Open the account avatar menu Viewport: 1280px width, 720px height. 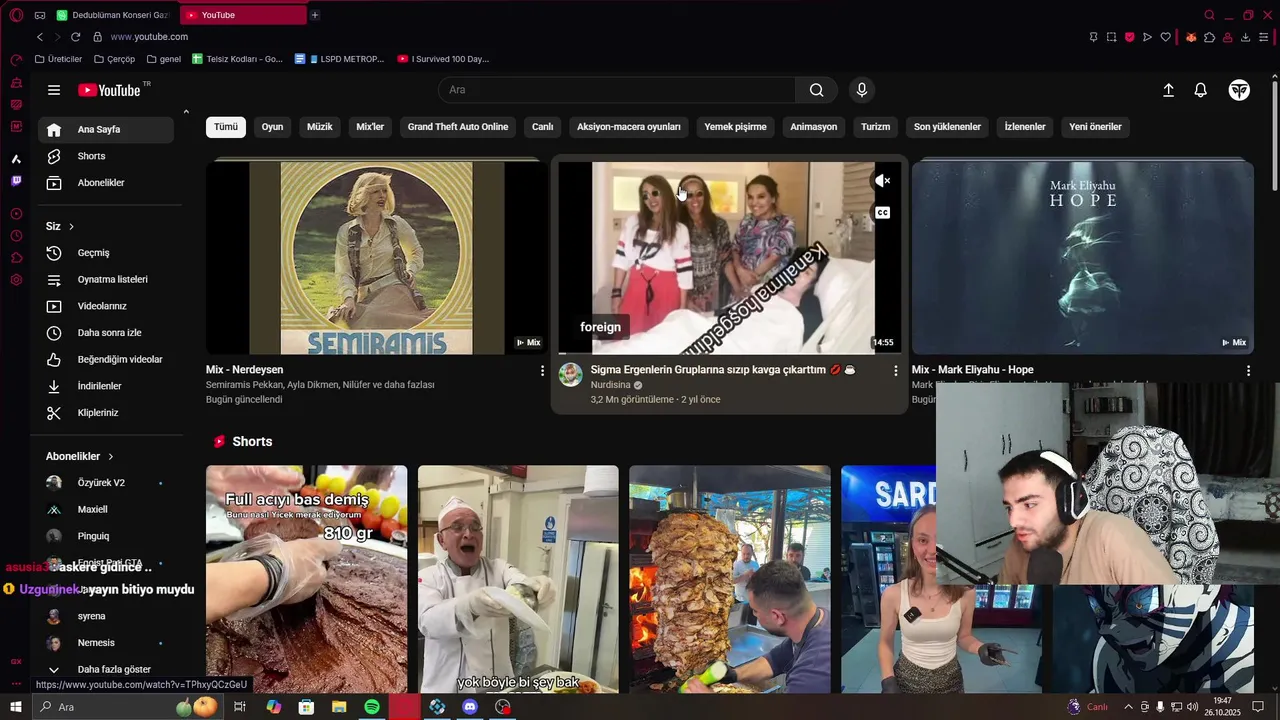(x=1239, y=90)
